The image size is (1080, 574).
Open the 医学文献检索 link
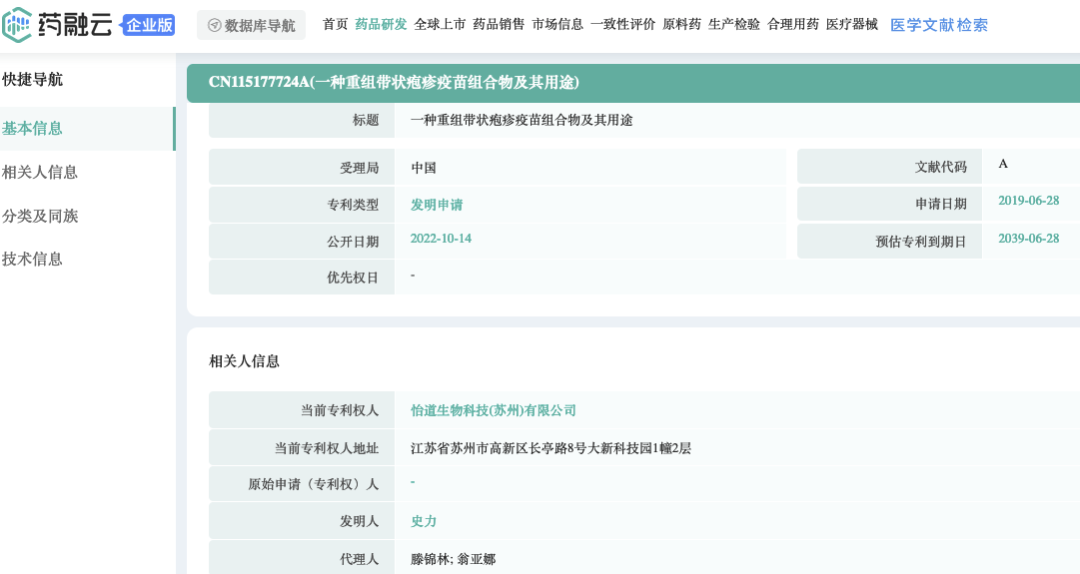coord(939,25)
